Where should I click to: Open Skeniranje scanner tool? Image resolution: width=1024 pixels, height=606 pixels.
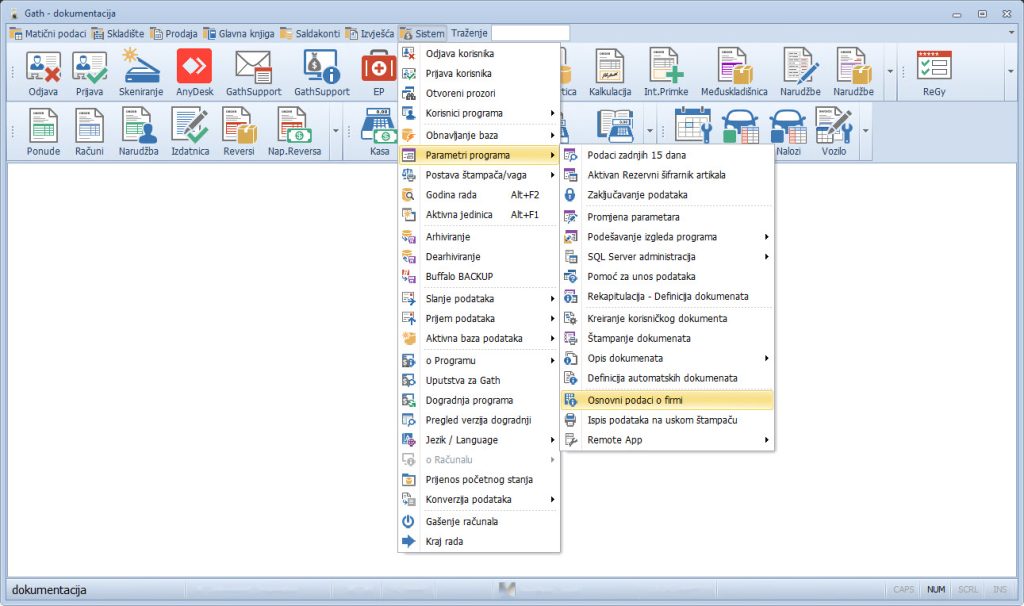pos(141,73)
